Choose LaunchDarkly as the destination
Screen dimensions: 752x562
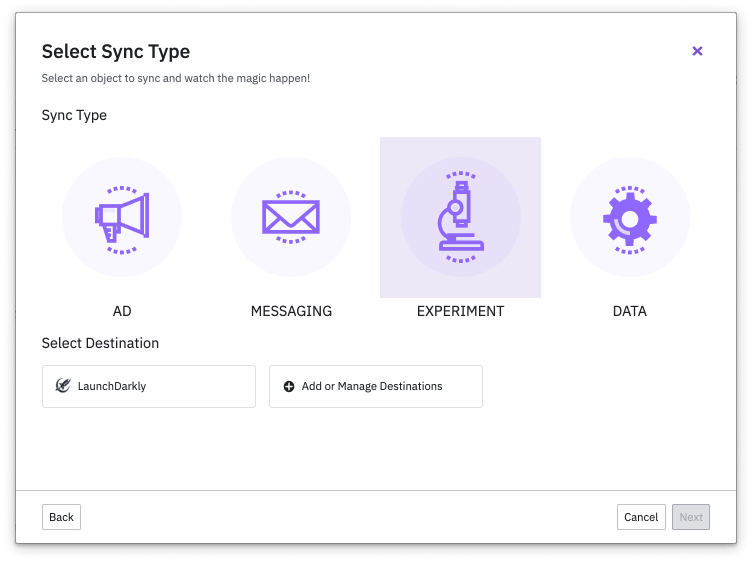point(149,386)
